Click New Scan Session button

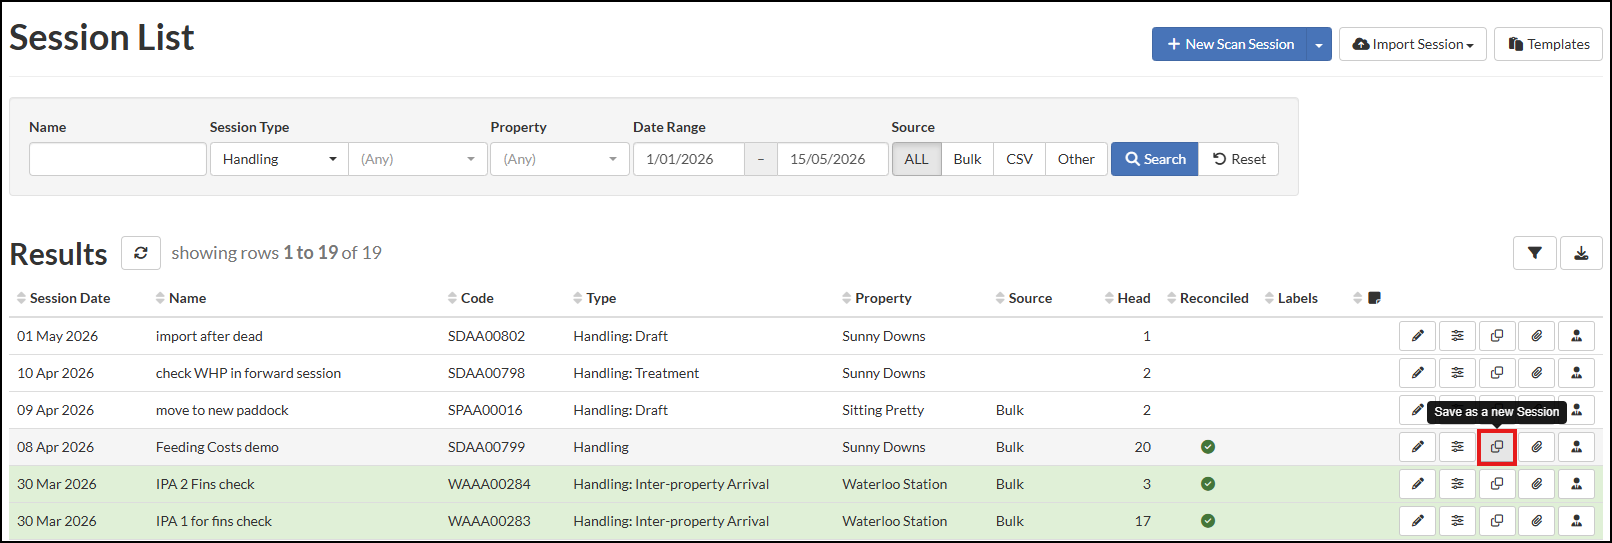point(1230,44)
